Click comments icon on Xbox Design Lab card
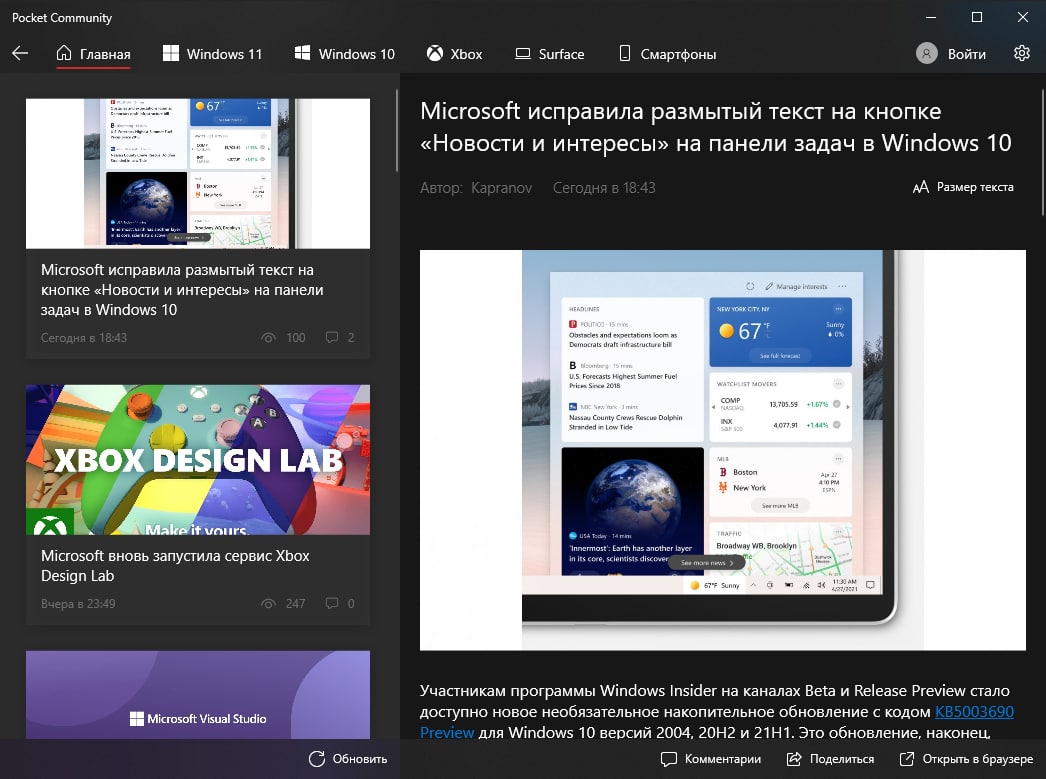Image resolution: width=1046 pixels, height=779 pixels. pyautogui.click(x=332, y=604)
